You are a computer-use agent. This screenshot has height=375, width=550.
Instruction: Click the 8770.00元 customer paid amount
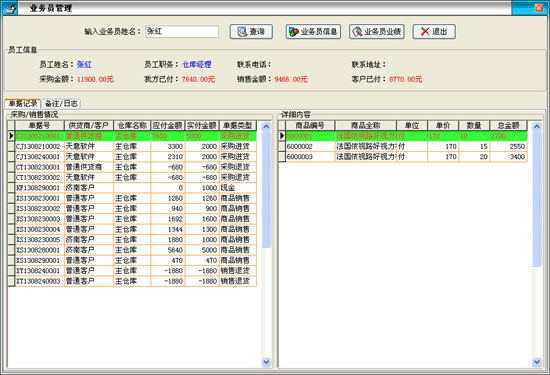click(x=405, y=79)
